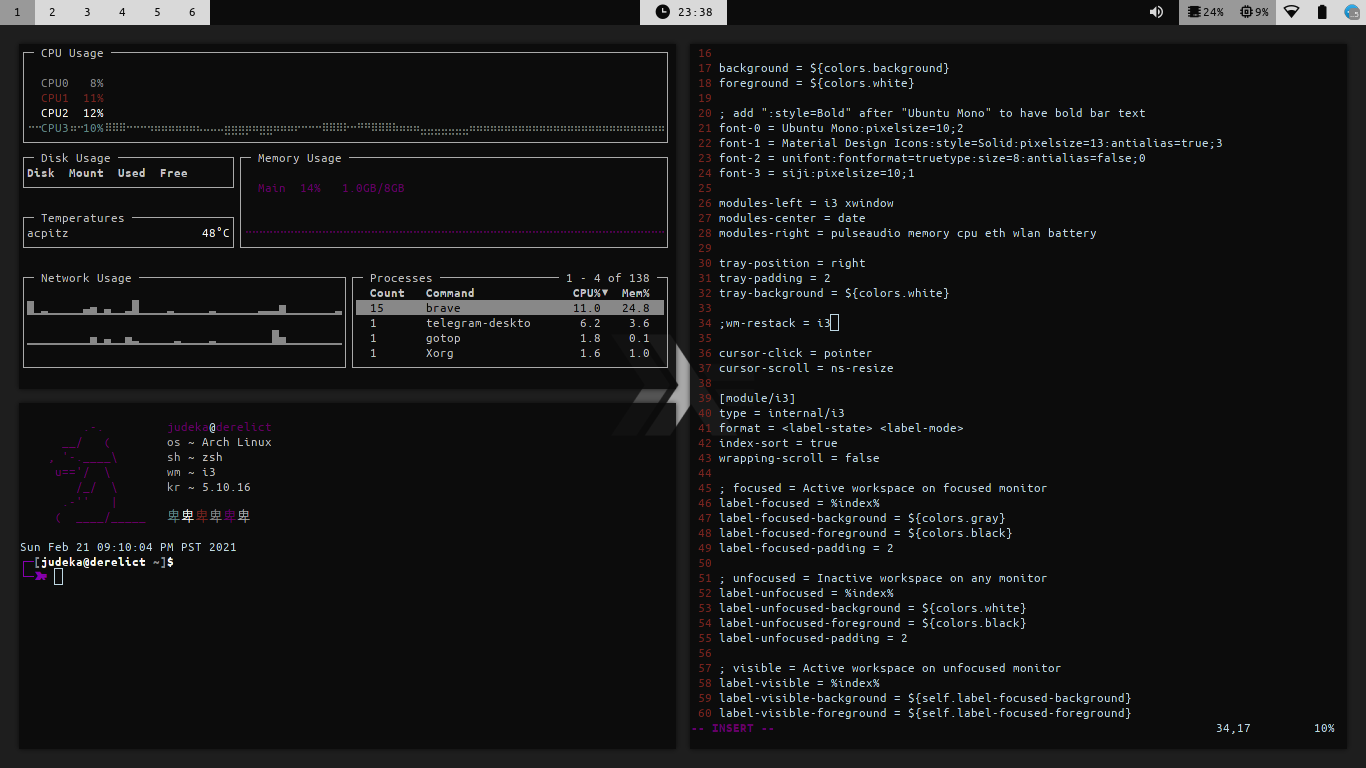
Task: Sort processes by the Count column
Action: pos(387,293)
